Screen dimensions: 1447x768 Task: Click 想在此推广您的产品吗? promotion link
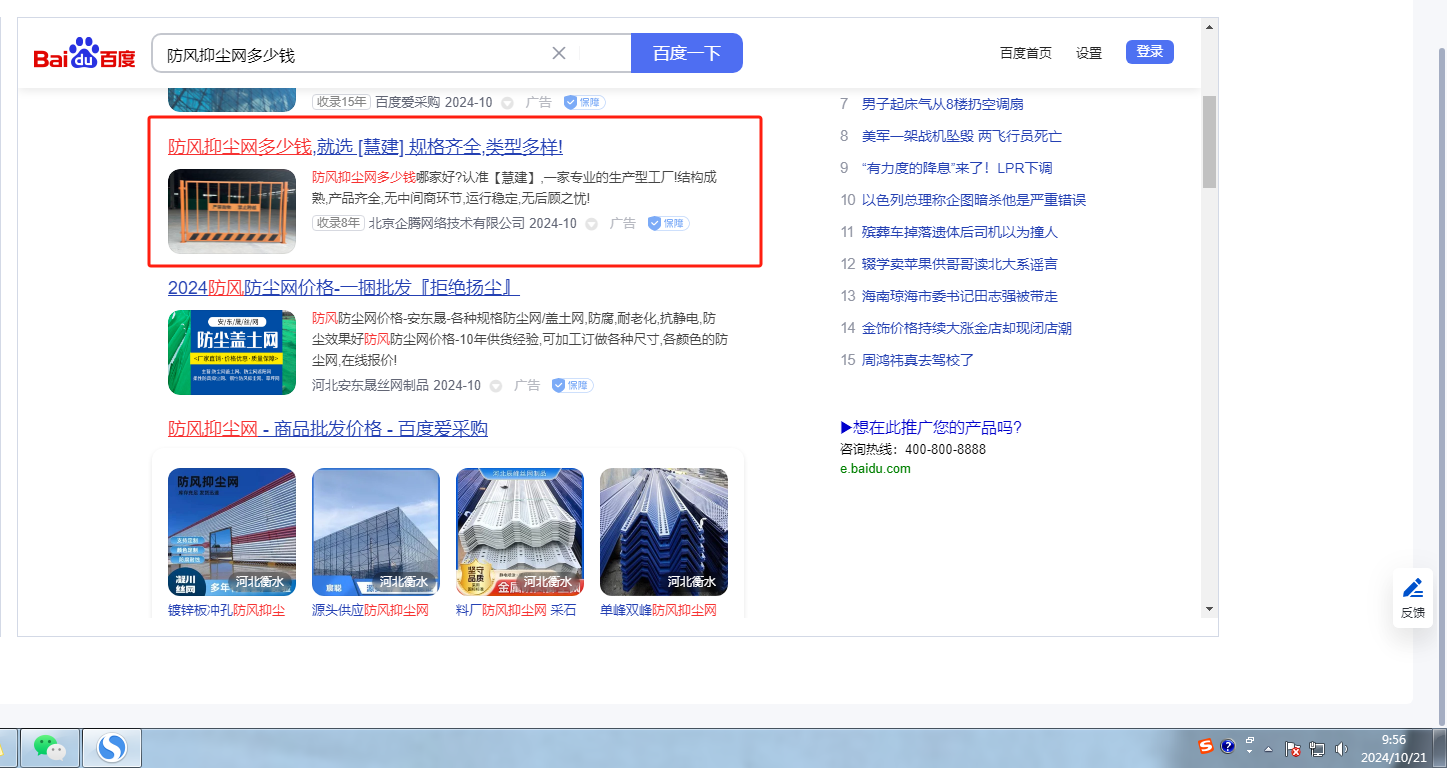(931, 428)
